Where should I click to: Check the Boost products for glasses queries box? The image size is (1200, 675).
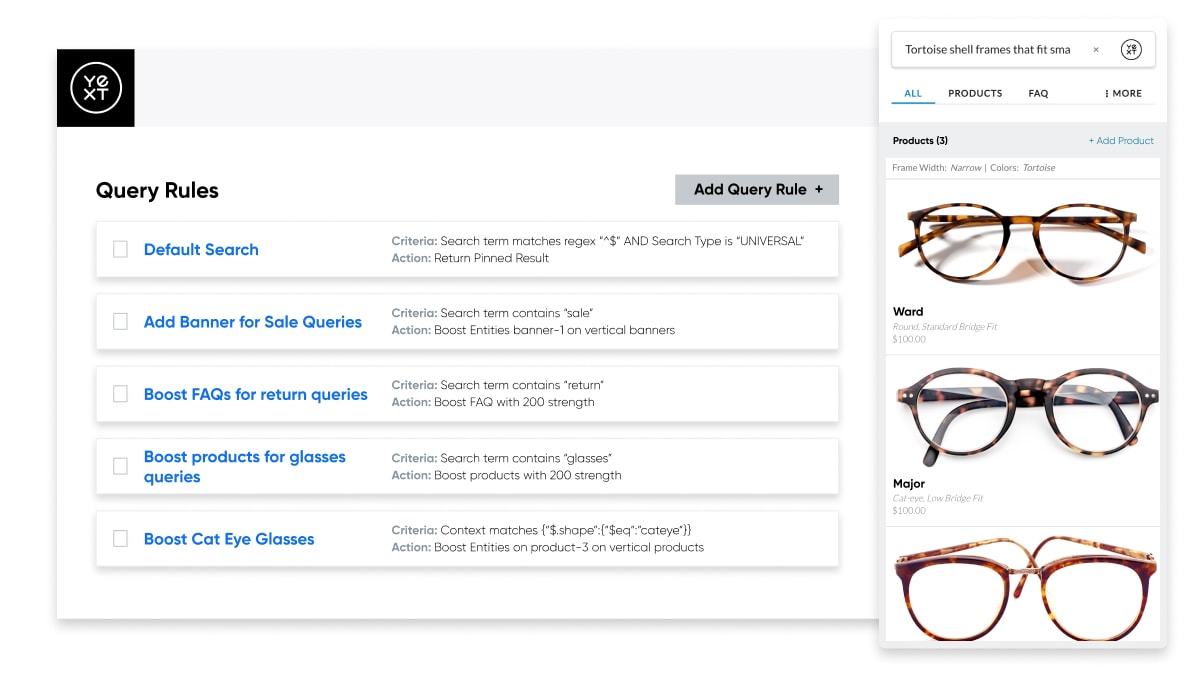click(x=120, y=466)
